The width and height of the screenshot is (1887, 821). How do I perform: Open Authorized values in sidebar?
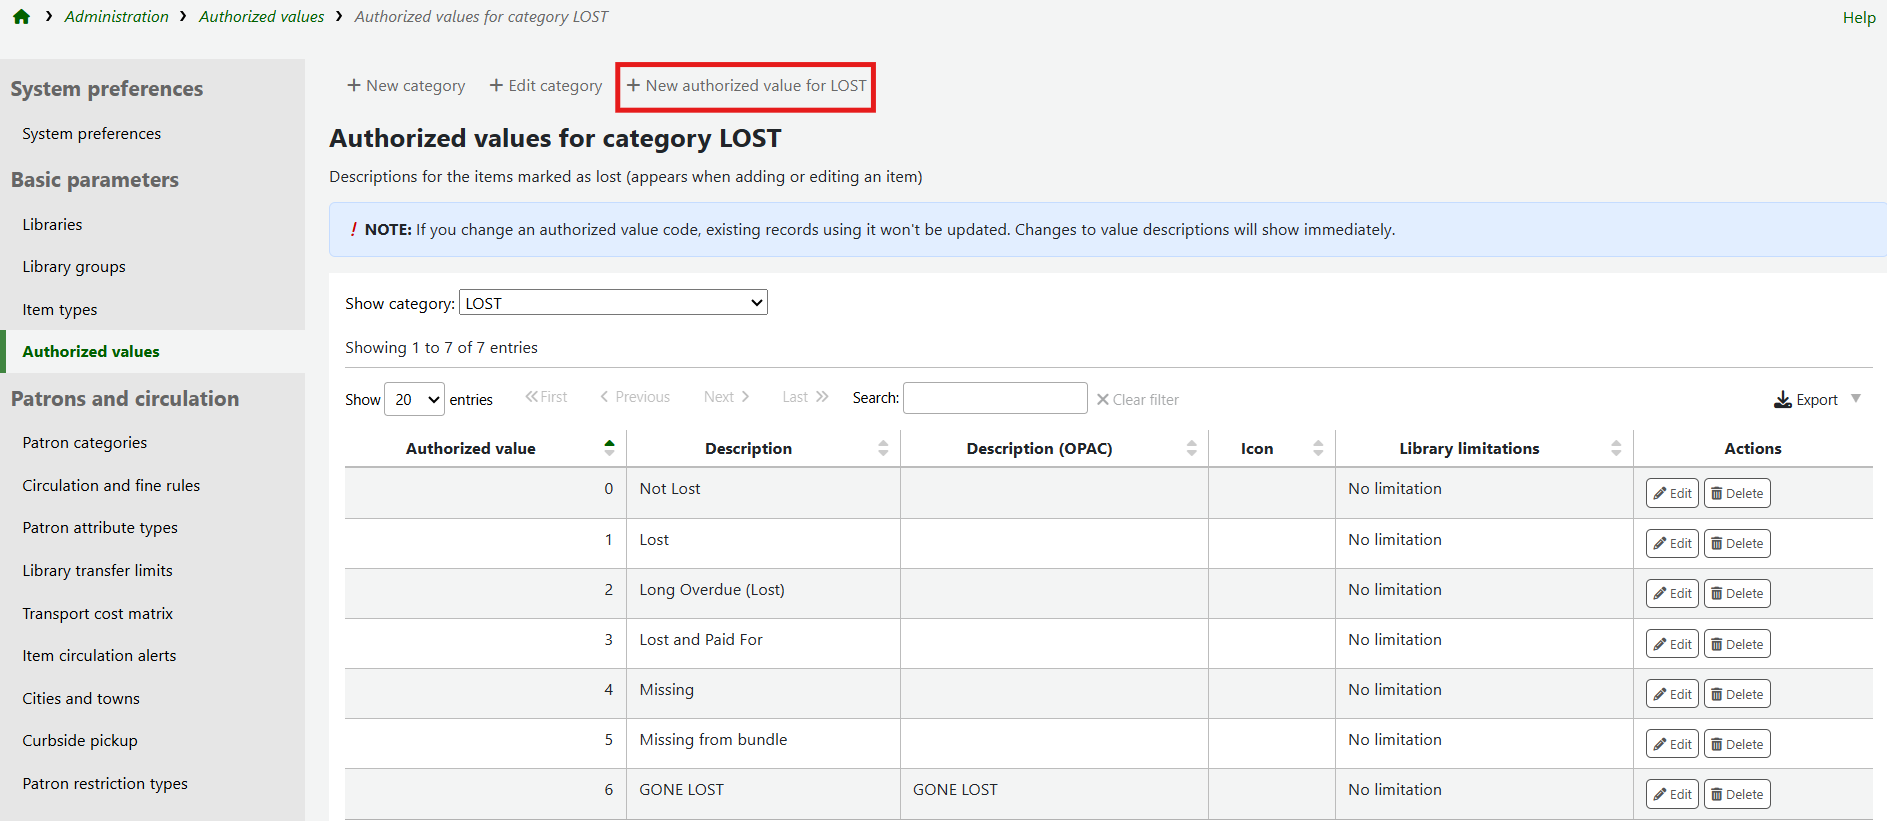91,352
